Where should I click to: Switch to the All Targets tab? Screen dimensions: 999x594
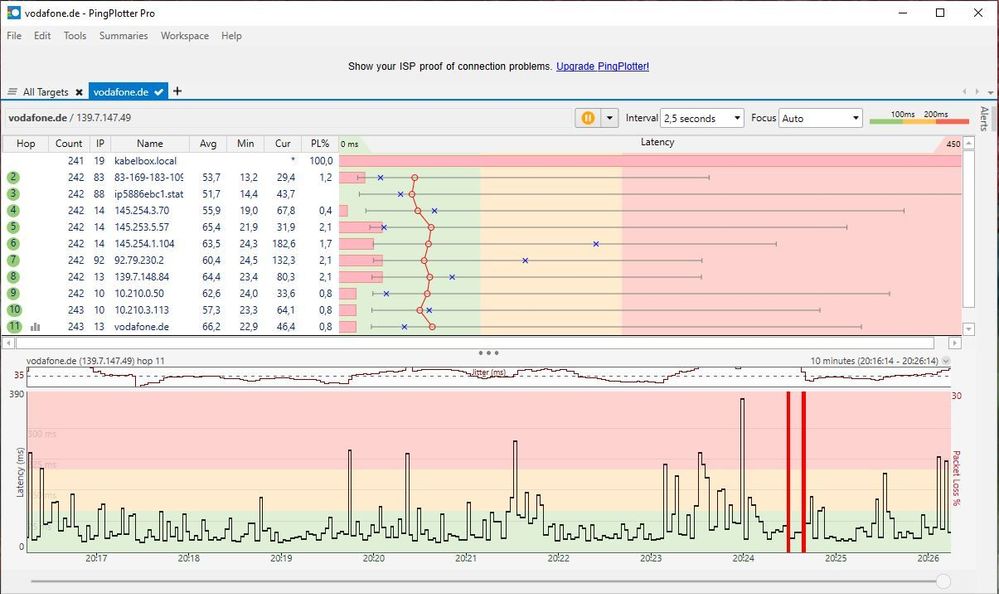click(45, 92)
